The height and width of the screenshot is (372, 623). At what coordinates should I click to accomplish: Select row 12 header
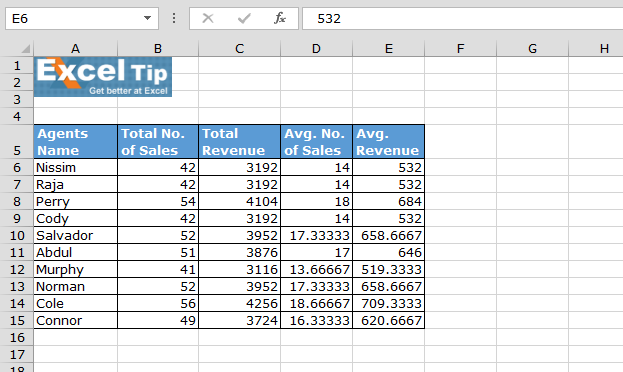coord(17,269)
